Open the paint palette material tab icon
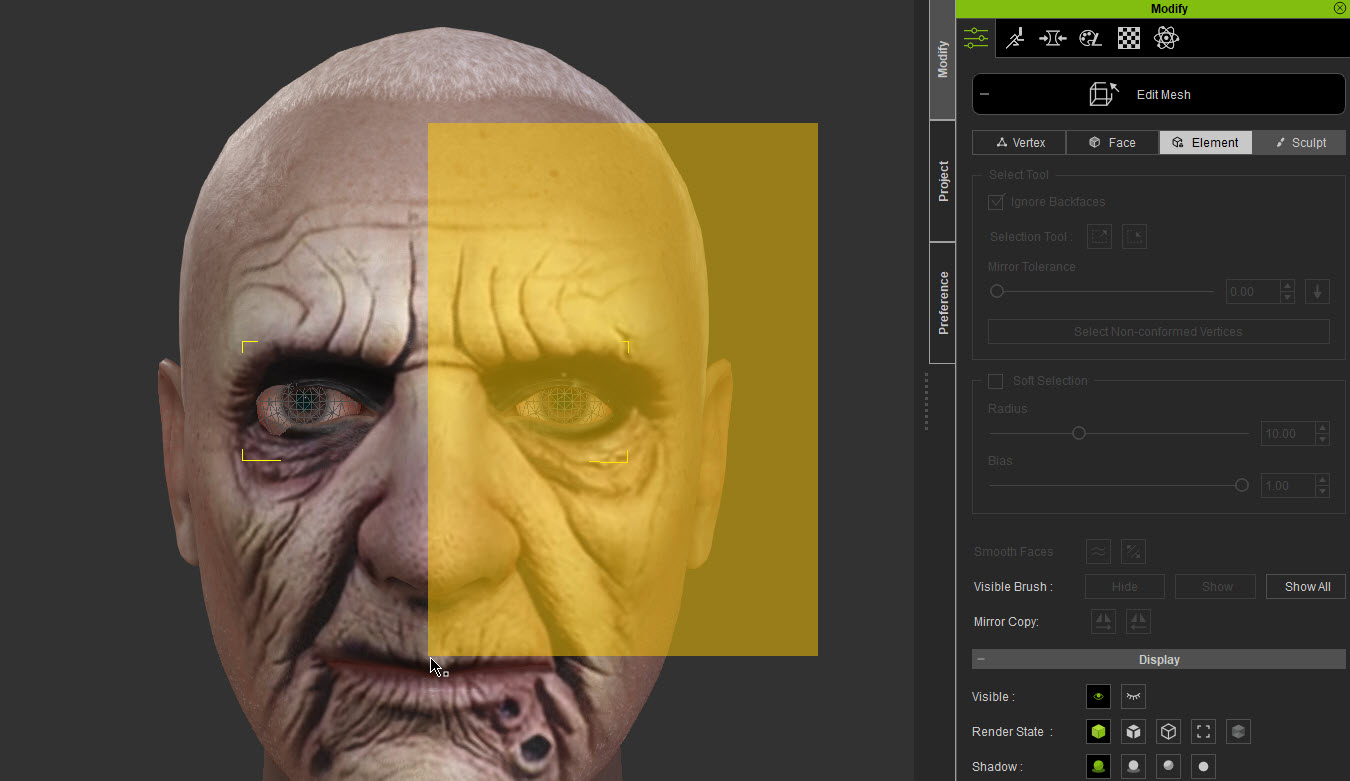The width and height of the screenshot is (1350, 781). (x=1090, y=38)
